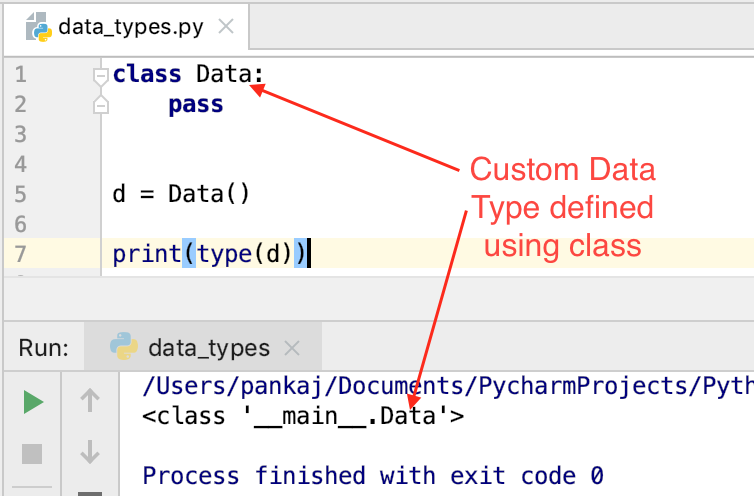Click the down arrow in Run panel

click(x=90, y=452)
